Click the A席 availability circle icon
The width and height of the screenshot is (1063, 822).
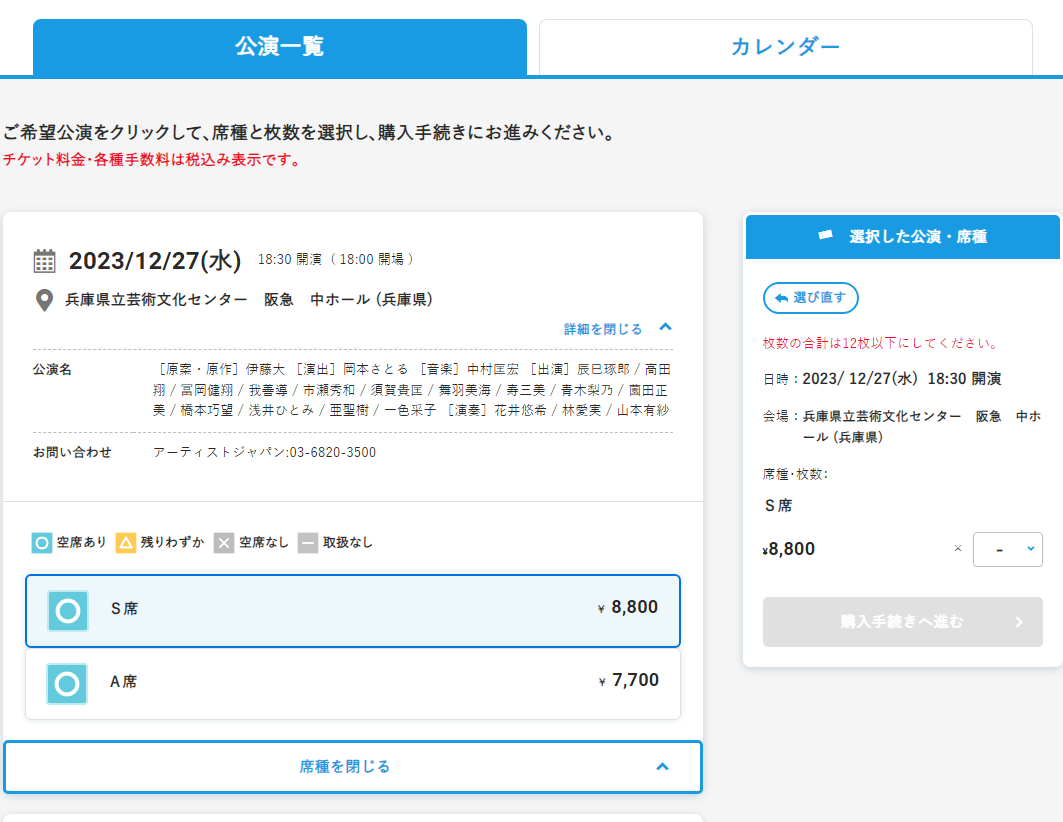pyautogui.click(x=67, y=684)
